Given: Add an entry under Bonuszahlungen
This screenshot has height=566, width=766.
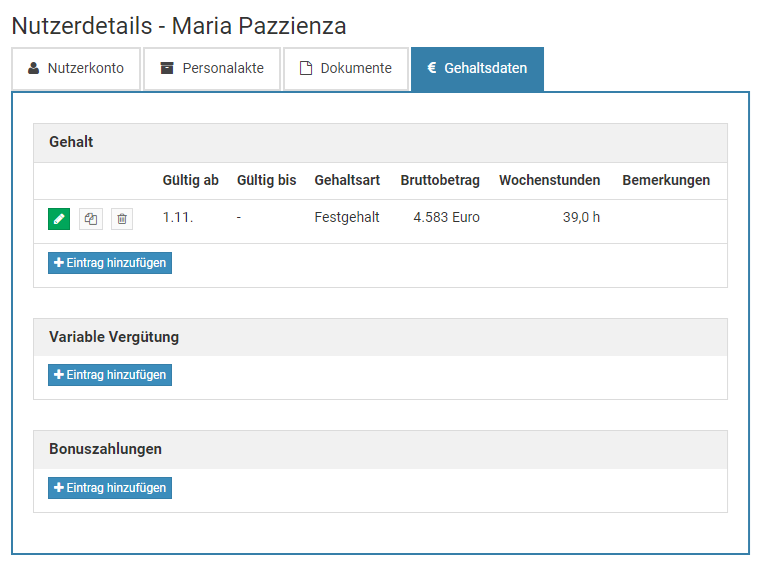Looking at the screenshot, I should pos(110,488).
